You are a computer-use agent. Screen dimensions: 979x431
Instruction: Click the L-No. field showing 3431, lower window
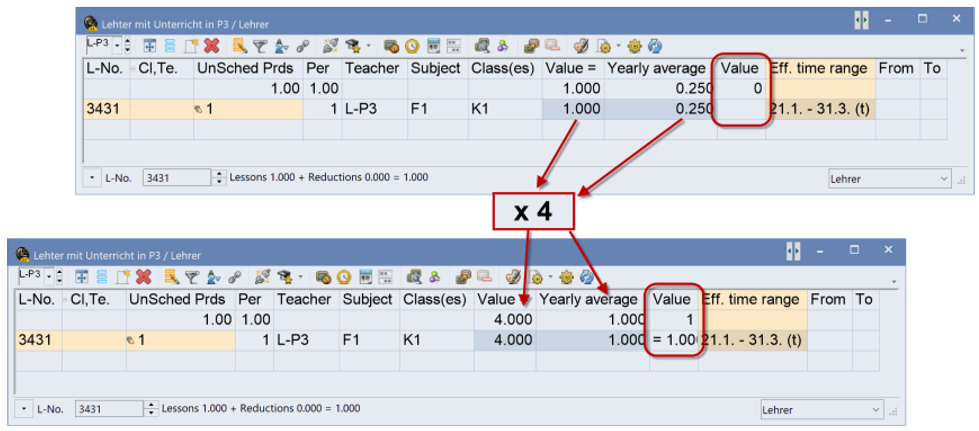[x=111, y=409]
